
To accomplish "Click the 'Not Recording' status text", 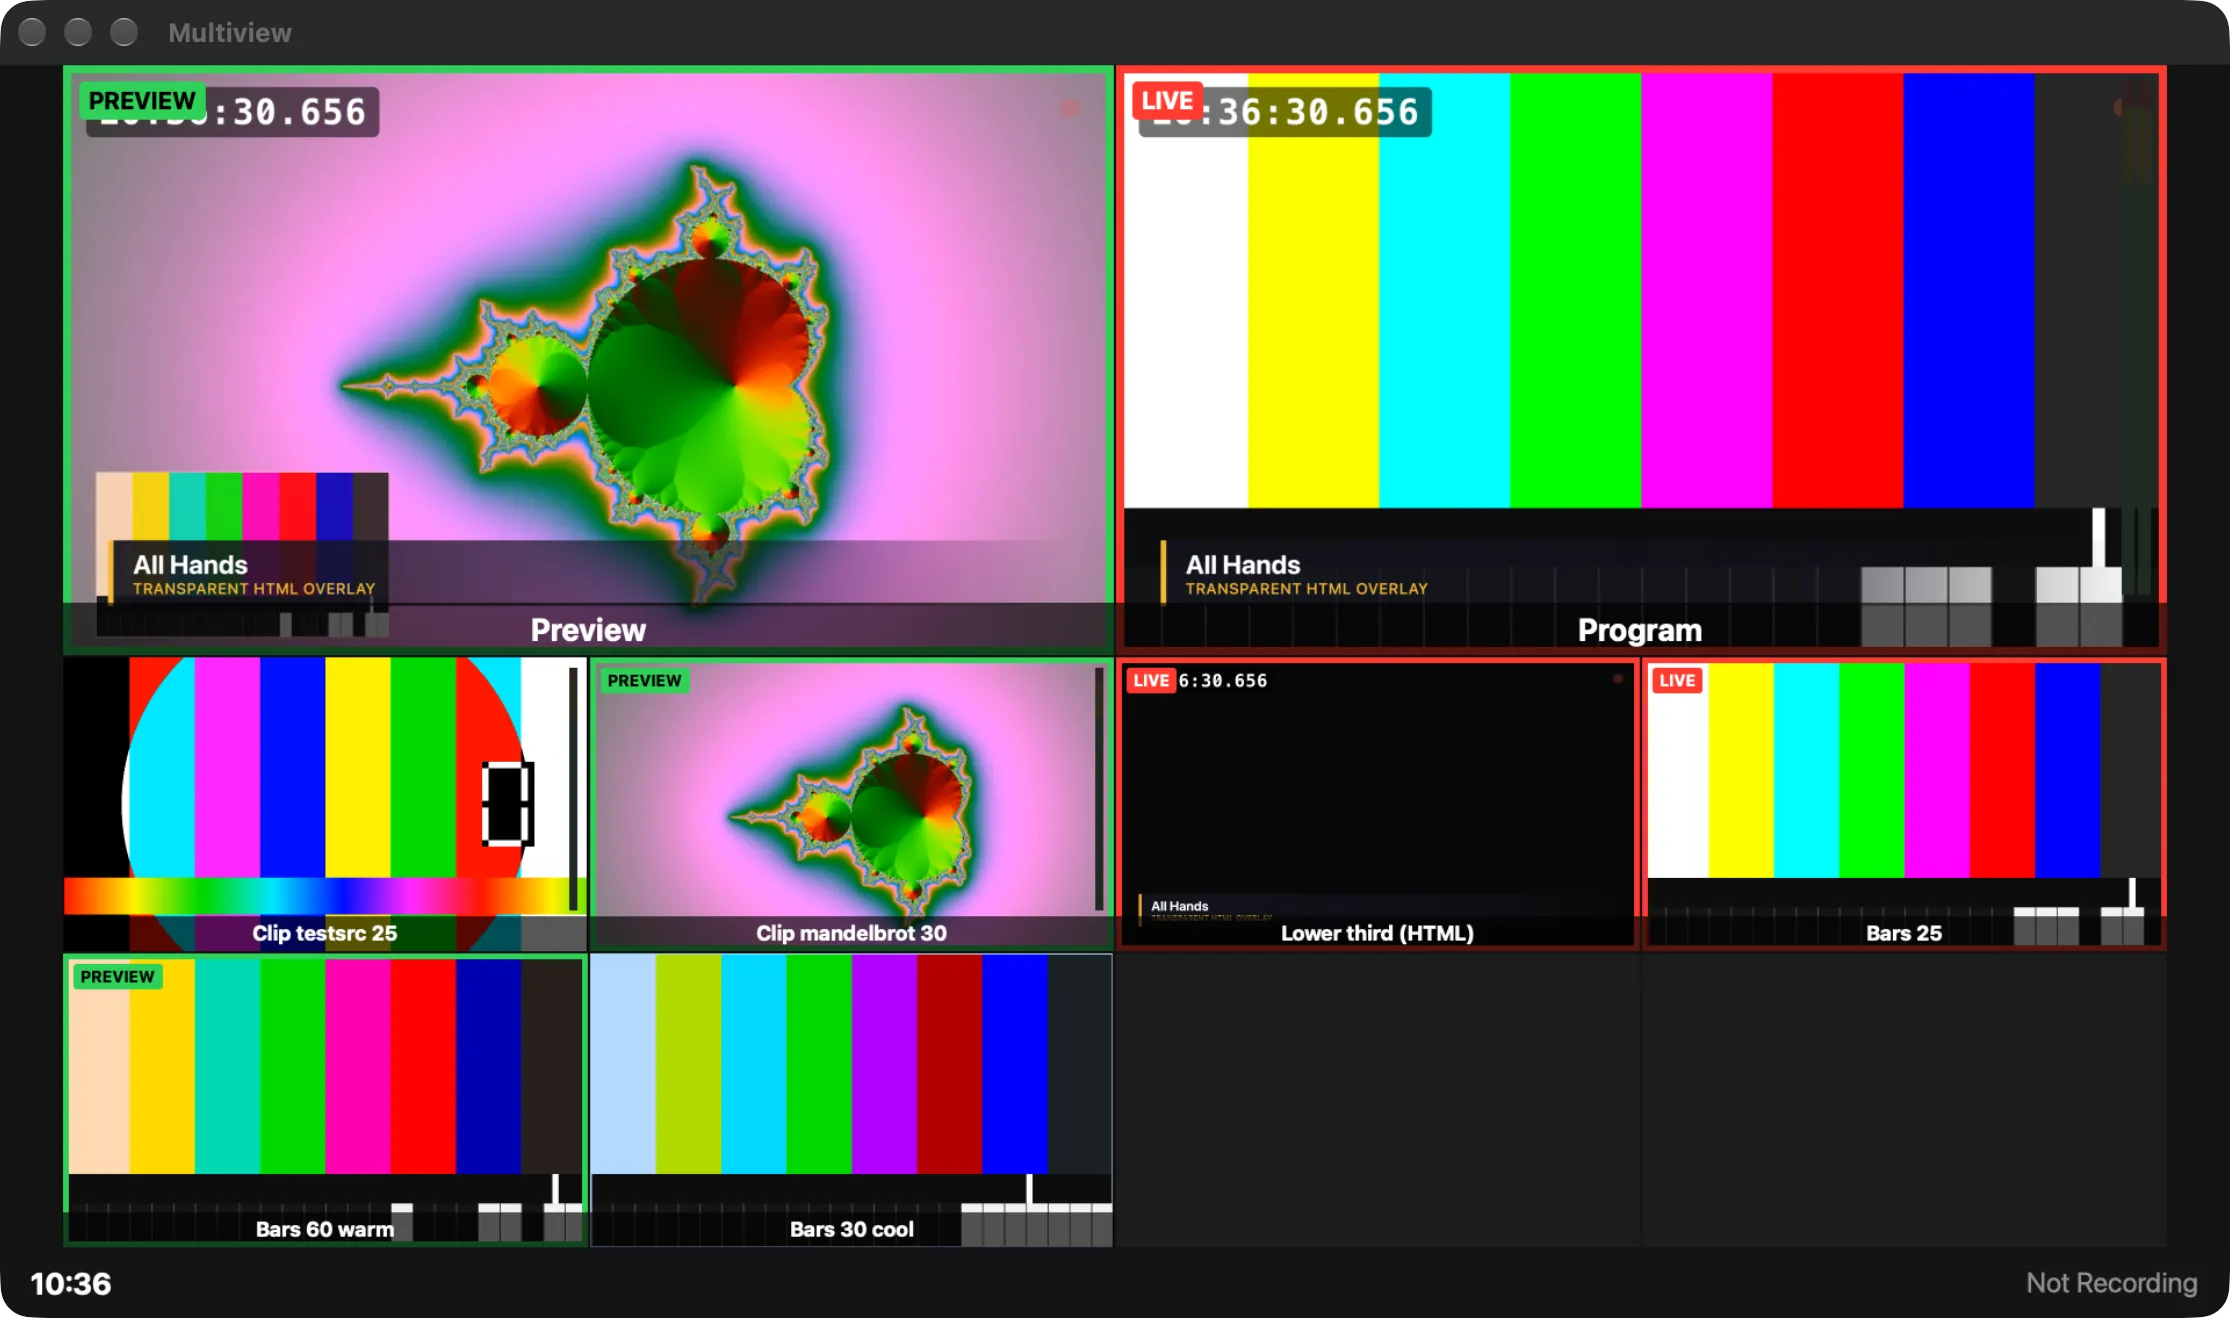I will [x=2112, y=1283].
